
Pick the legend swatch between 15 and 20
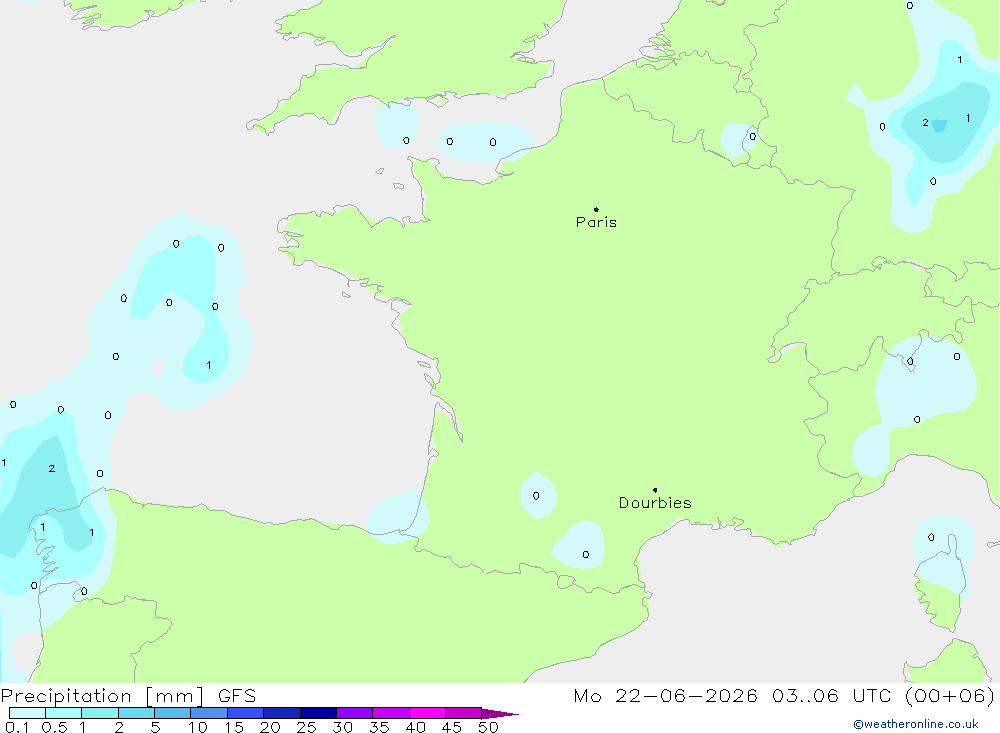(x=245, y=713)
